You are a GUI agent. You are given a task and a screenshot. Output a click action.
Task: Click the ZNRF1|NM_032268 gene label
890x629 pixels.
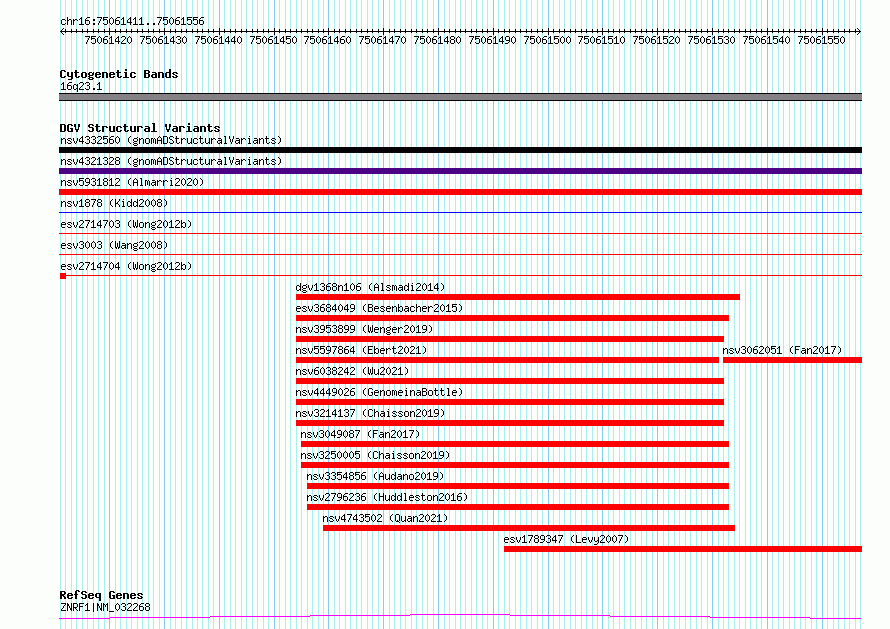(105, 607)
